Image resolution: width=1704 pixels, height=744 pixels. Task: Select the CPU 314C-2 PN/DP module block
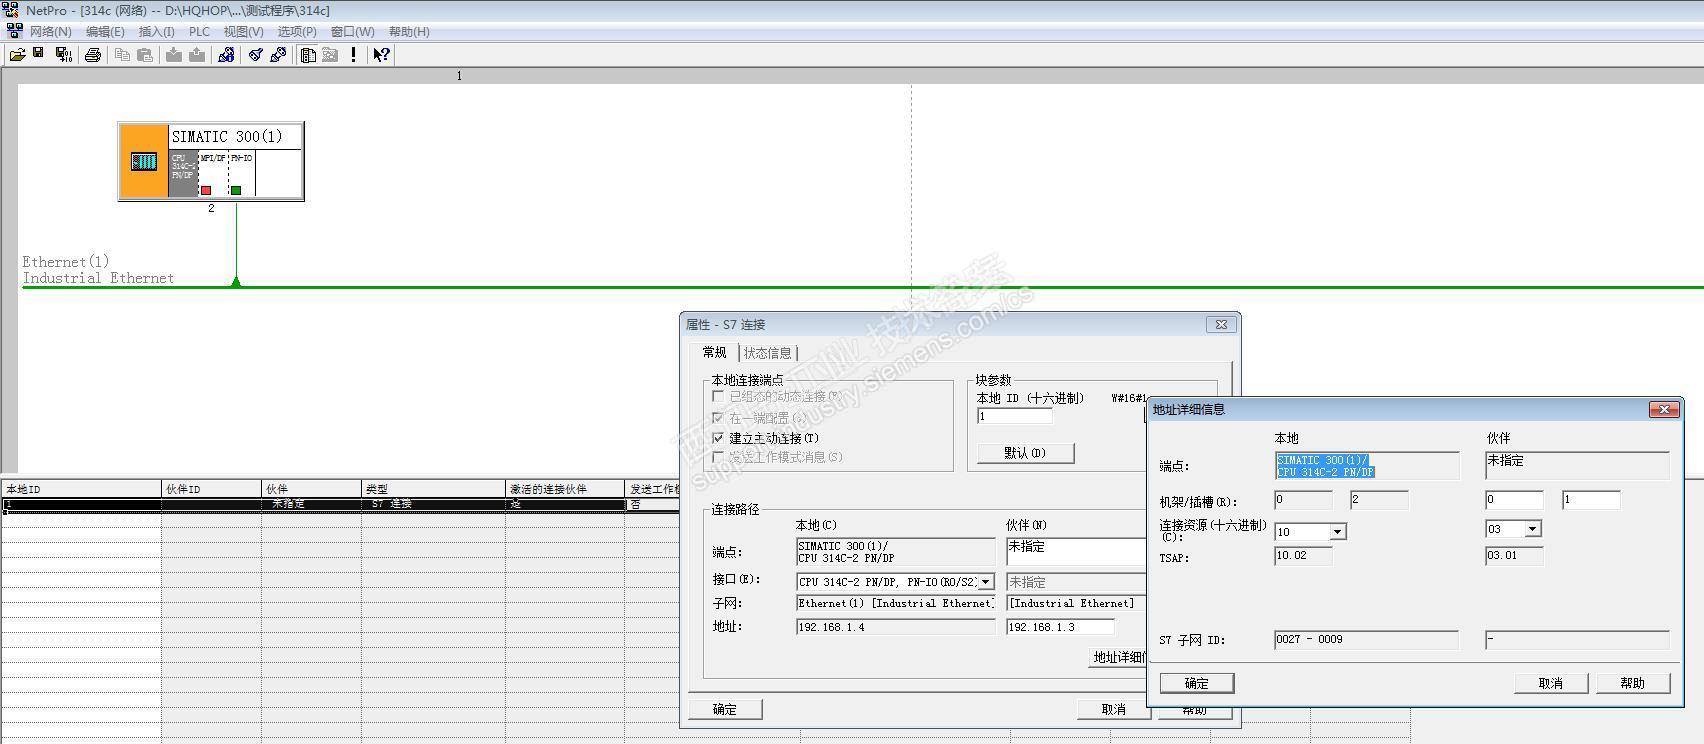pyautogui.click(x=183, y=173)
